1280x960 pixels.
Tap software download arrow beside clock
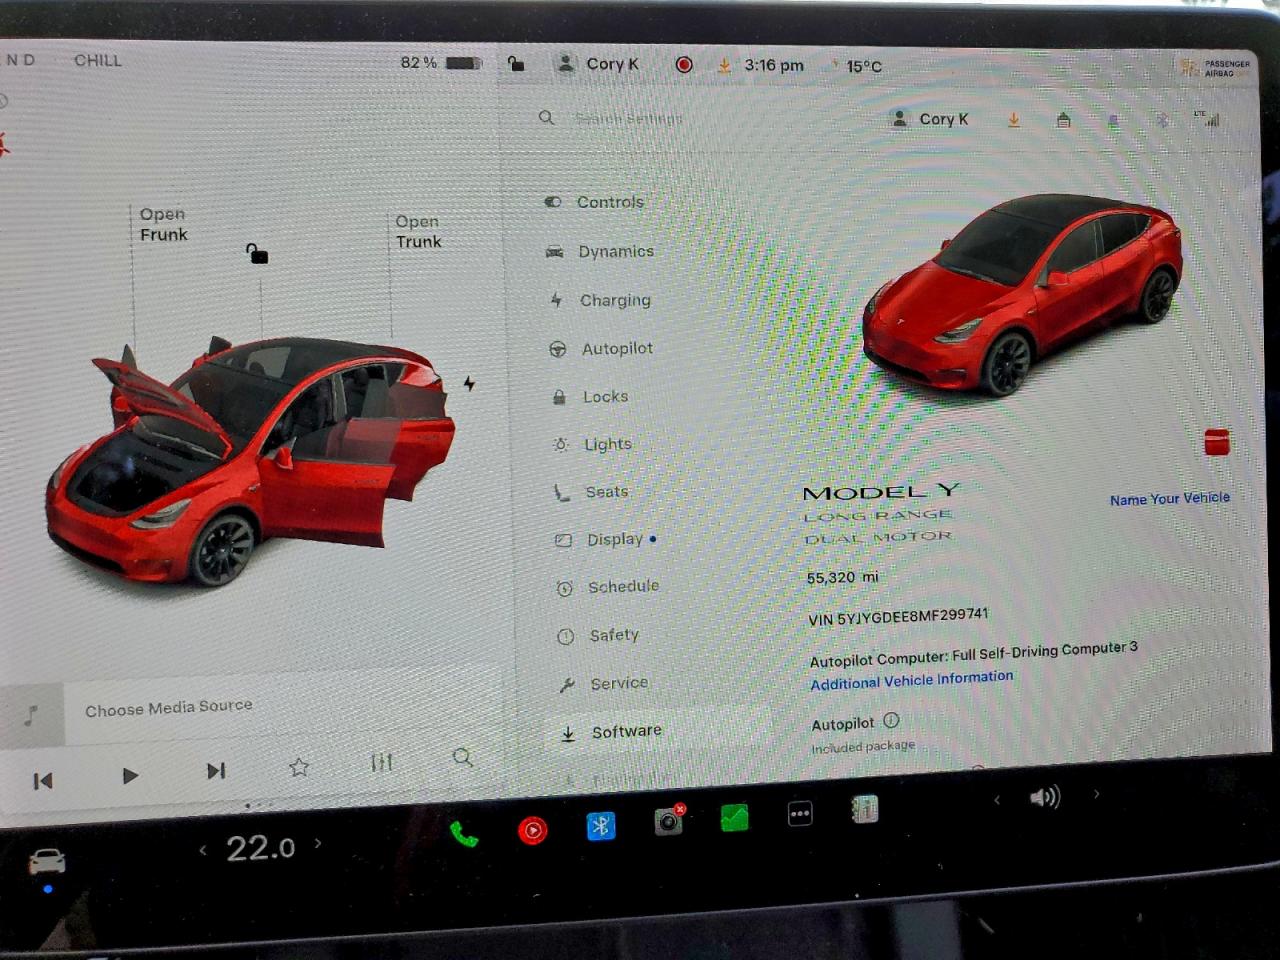click(x=724, y=65)
